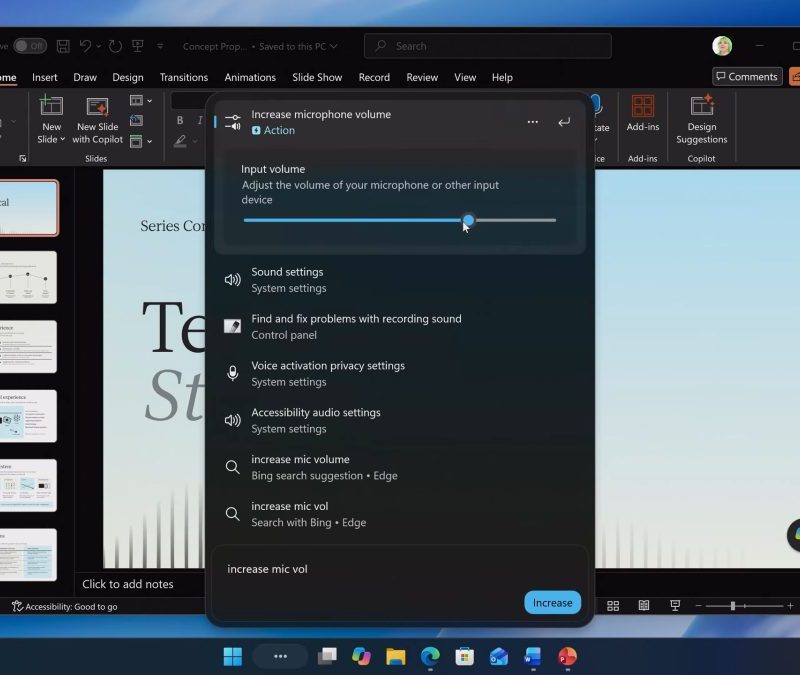Screen dimensions: 800x675
Task: Open File Explorer from the taskbar
Action: pos(395,656)
